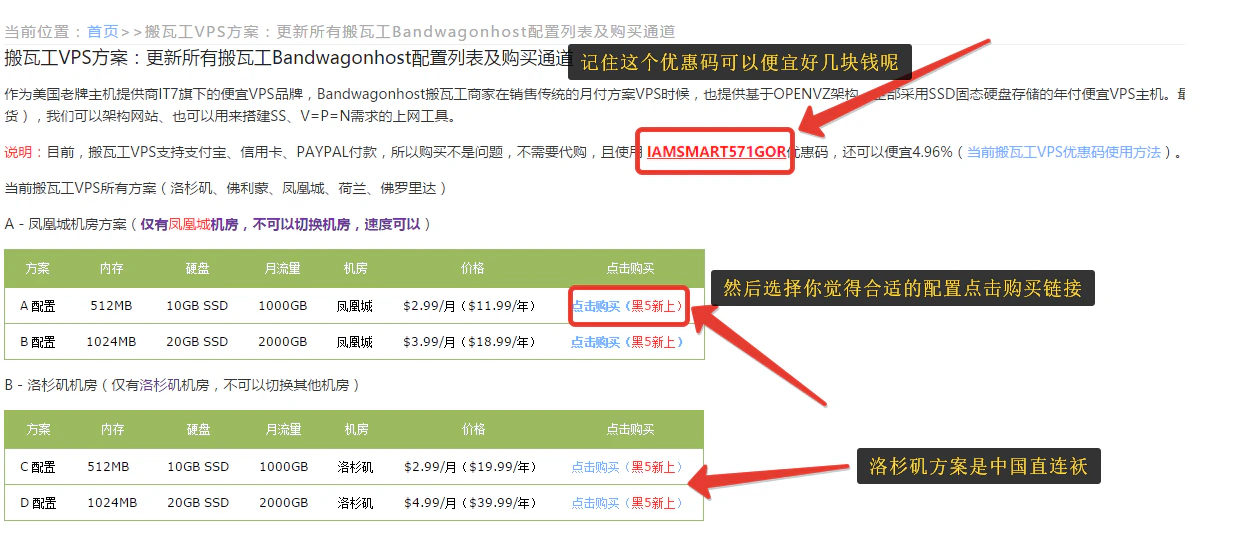1244x537 pixels.
Task: Click the red 说明 label
Action: tap(19, 152)
